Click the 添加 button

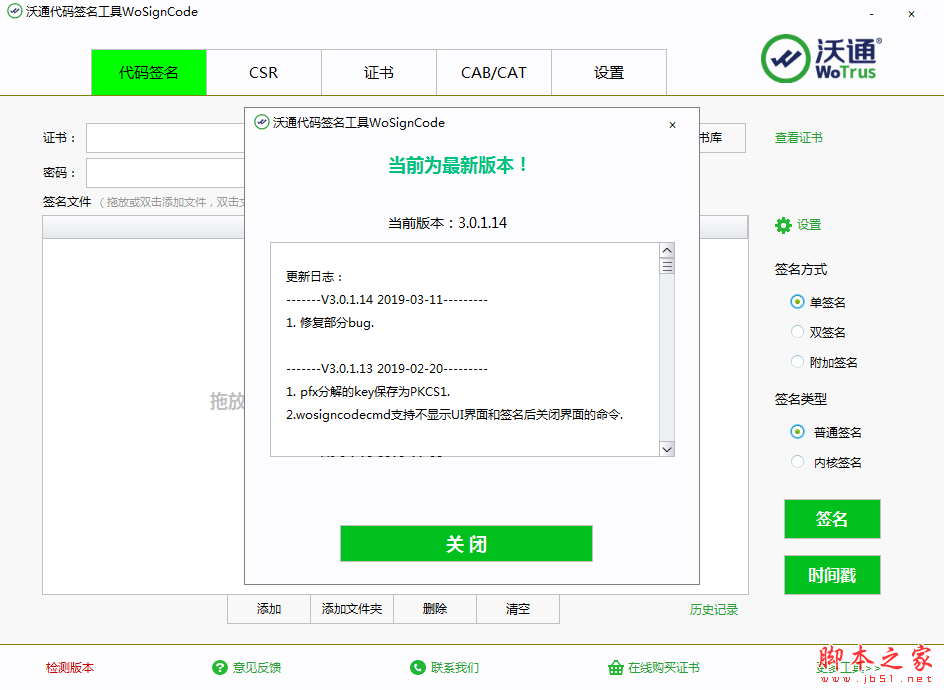269,609
